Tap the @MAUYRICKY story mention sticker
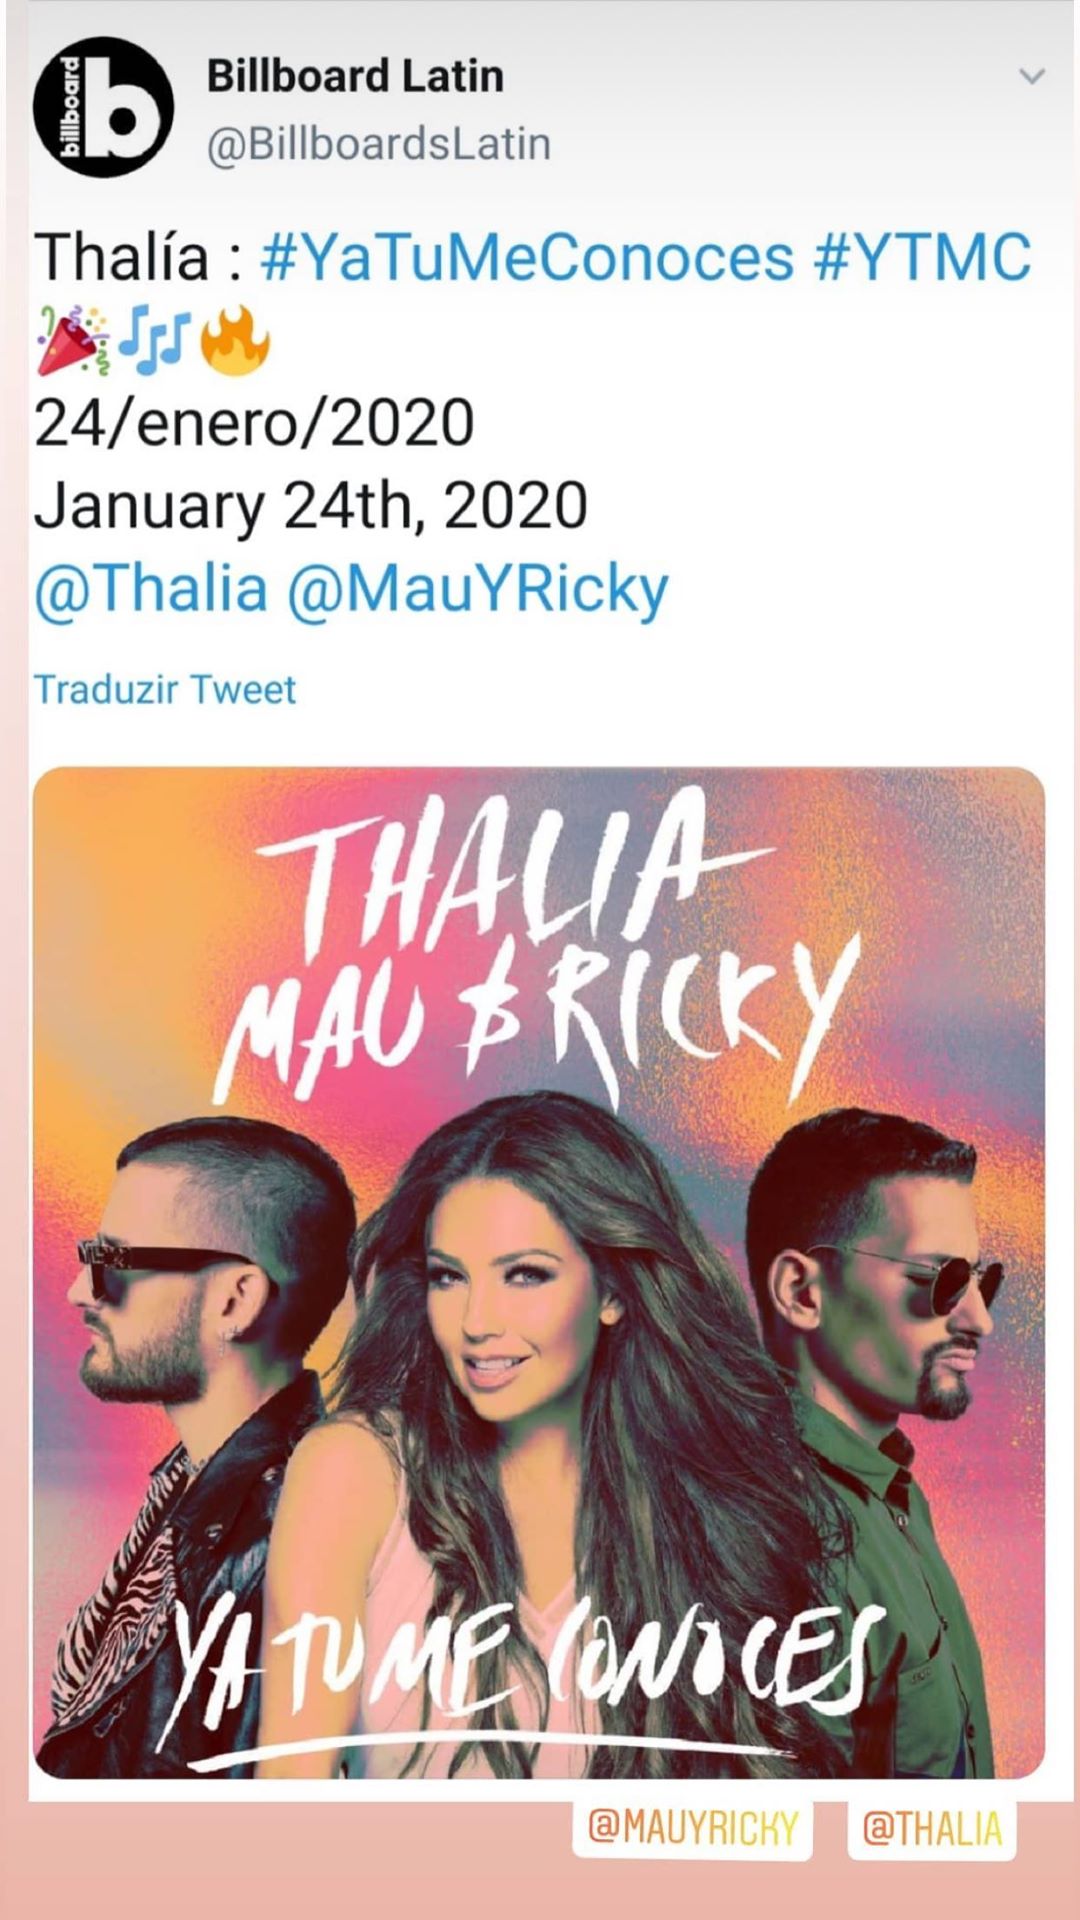Image resolution: width=1080 pixels, height=1920 pixels. (x=693, y=1828)
